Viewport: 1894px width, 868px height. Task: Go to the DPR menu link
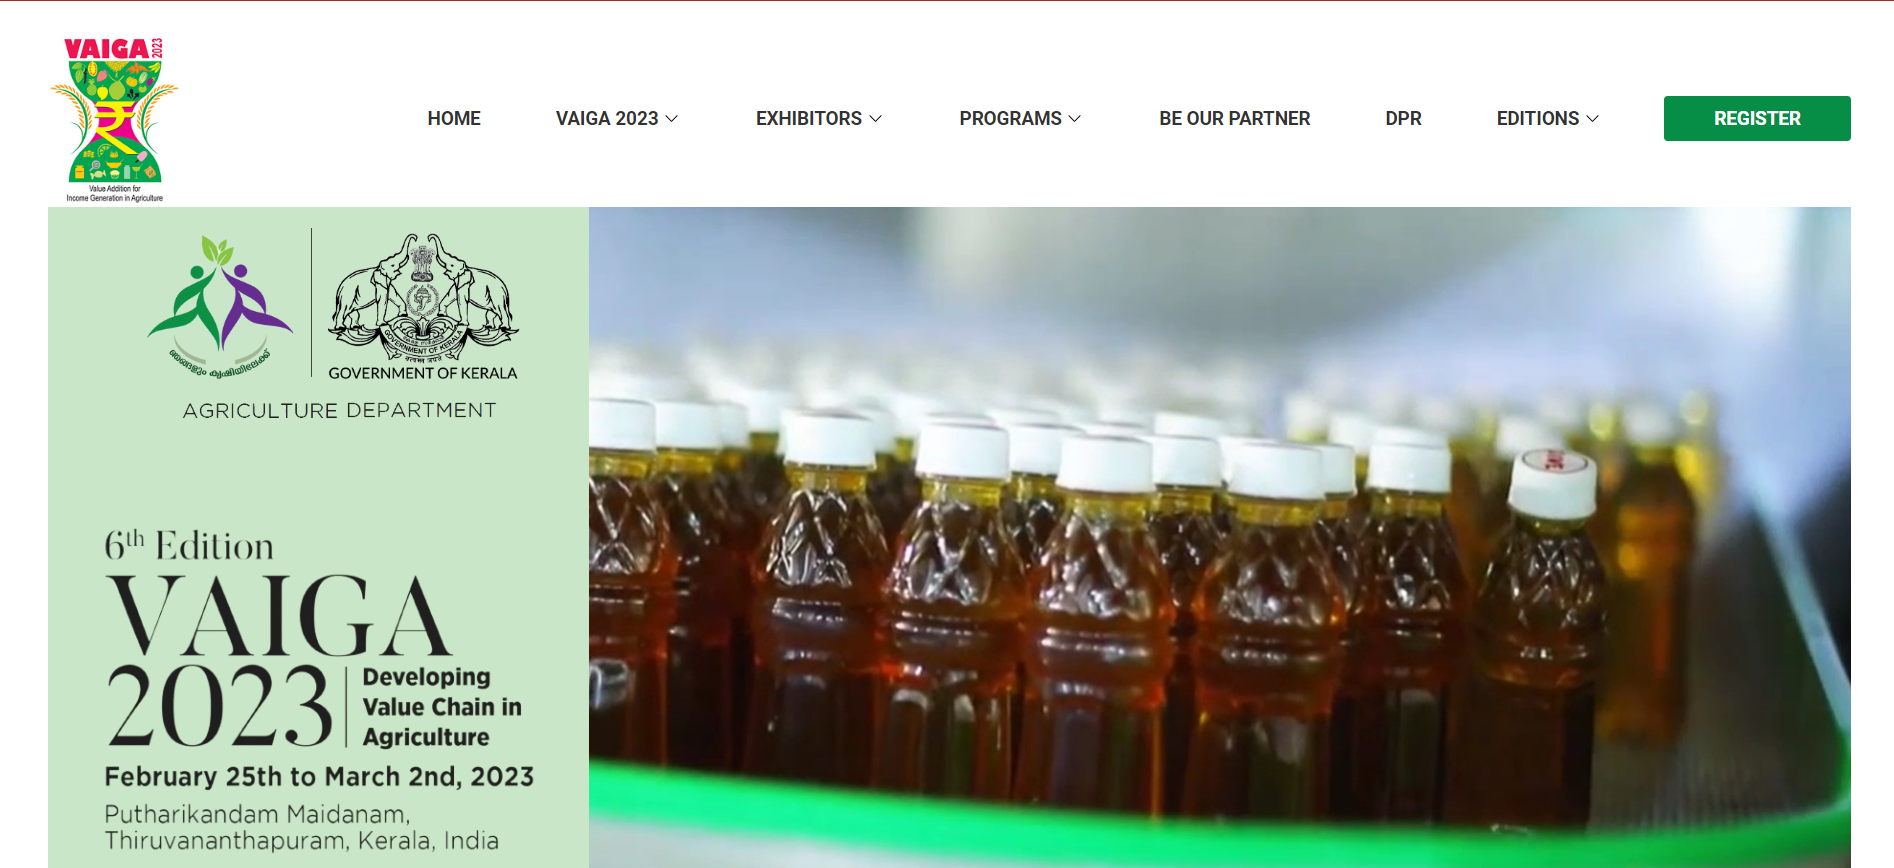coord(1403,118)
